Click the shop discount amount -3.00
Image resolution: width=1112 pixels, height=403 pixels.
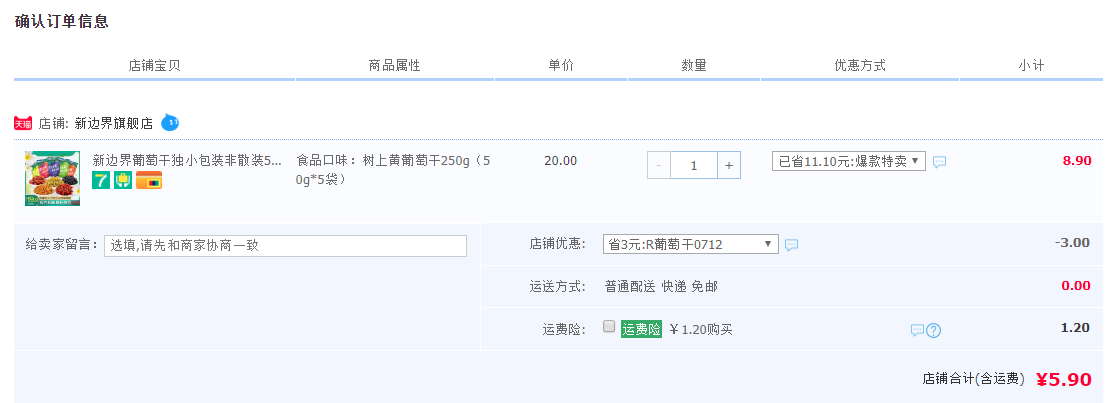pyautogui.click(x=1072, y=243)
